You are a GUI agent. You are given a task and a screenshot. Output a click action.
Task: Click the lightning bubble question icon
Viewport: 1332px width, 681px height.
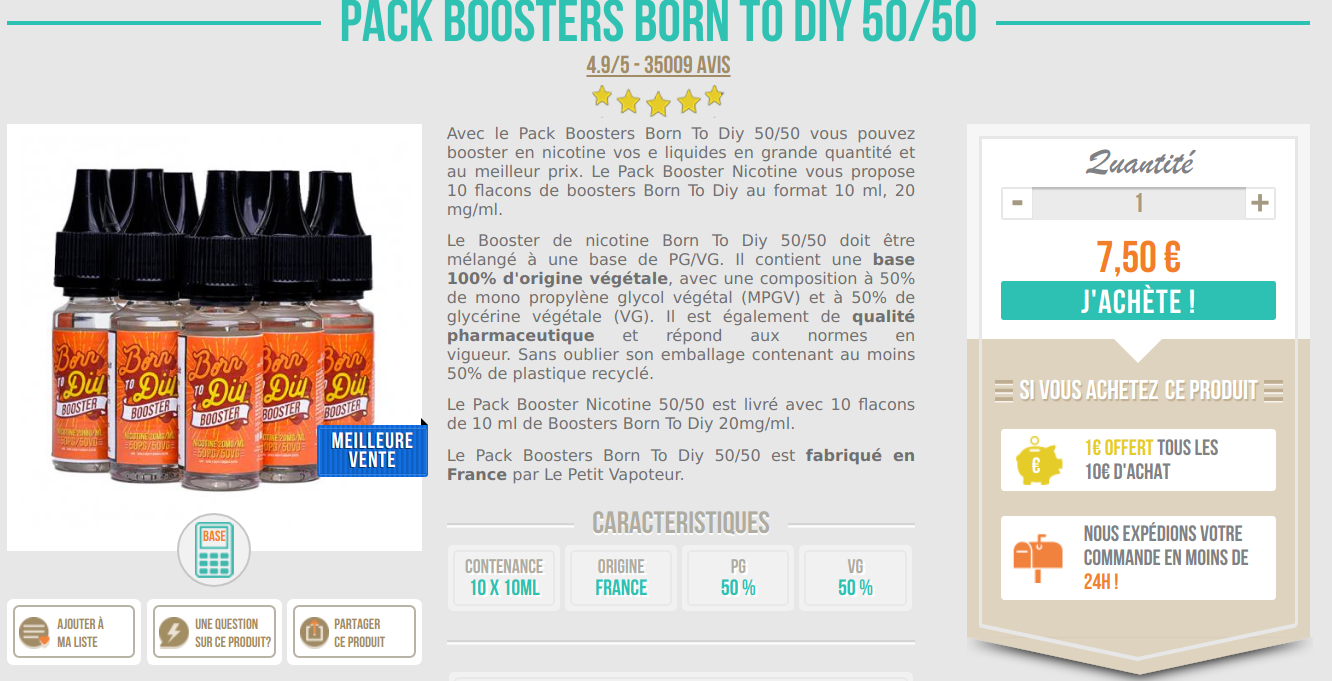[174, 632]
